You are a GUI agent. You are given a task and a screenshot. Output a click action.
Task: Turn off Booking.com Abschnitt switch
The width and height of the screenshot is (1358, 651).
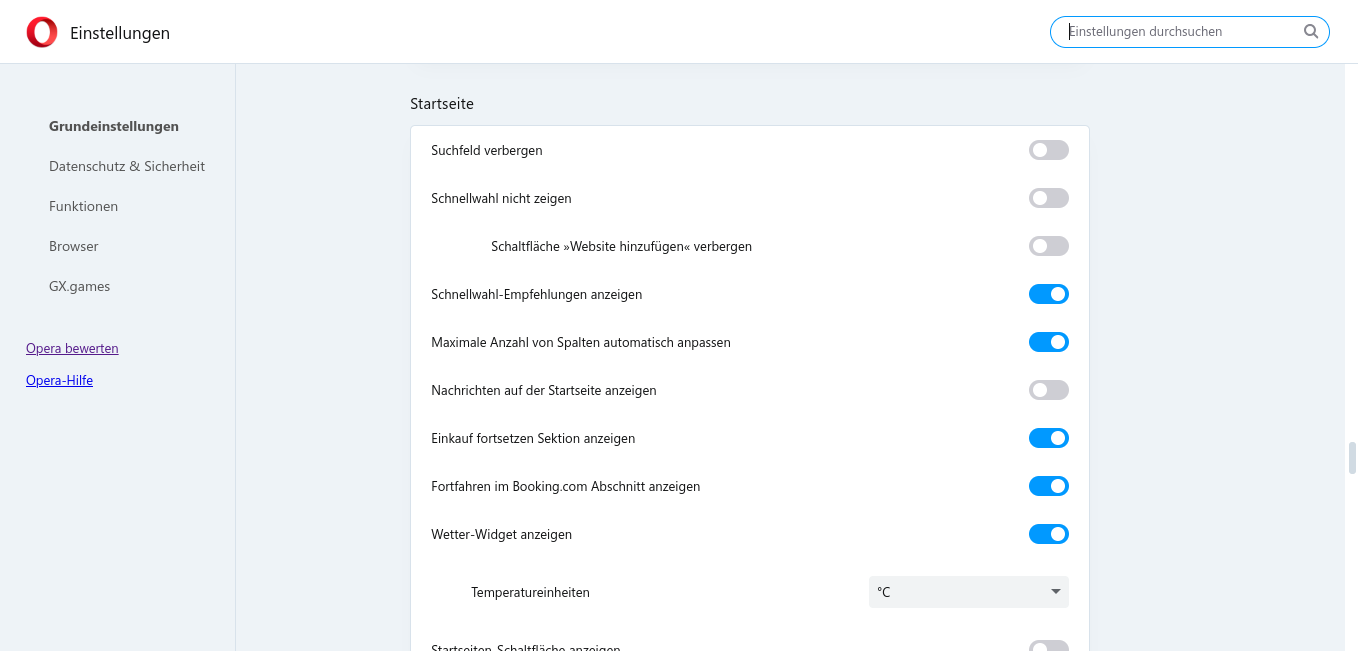point(1048,486)
